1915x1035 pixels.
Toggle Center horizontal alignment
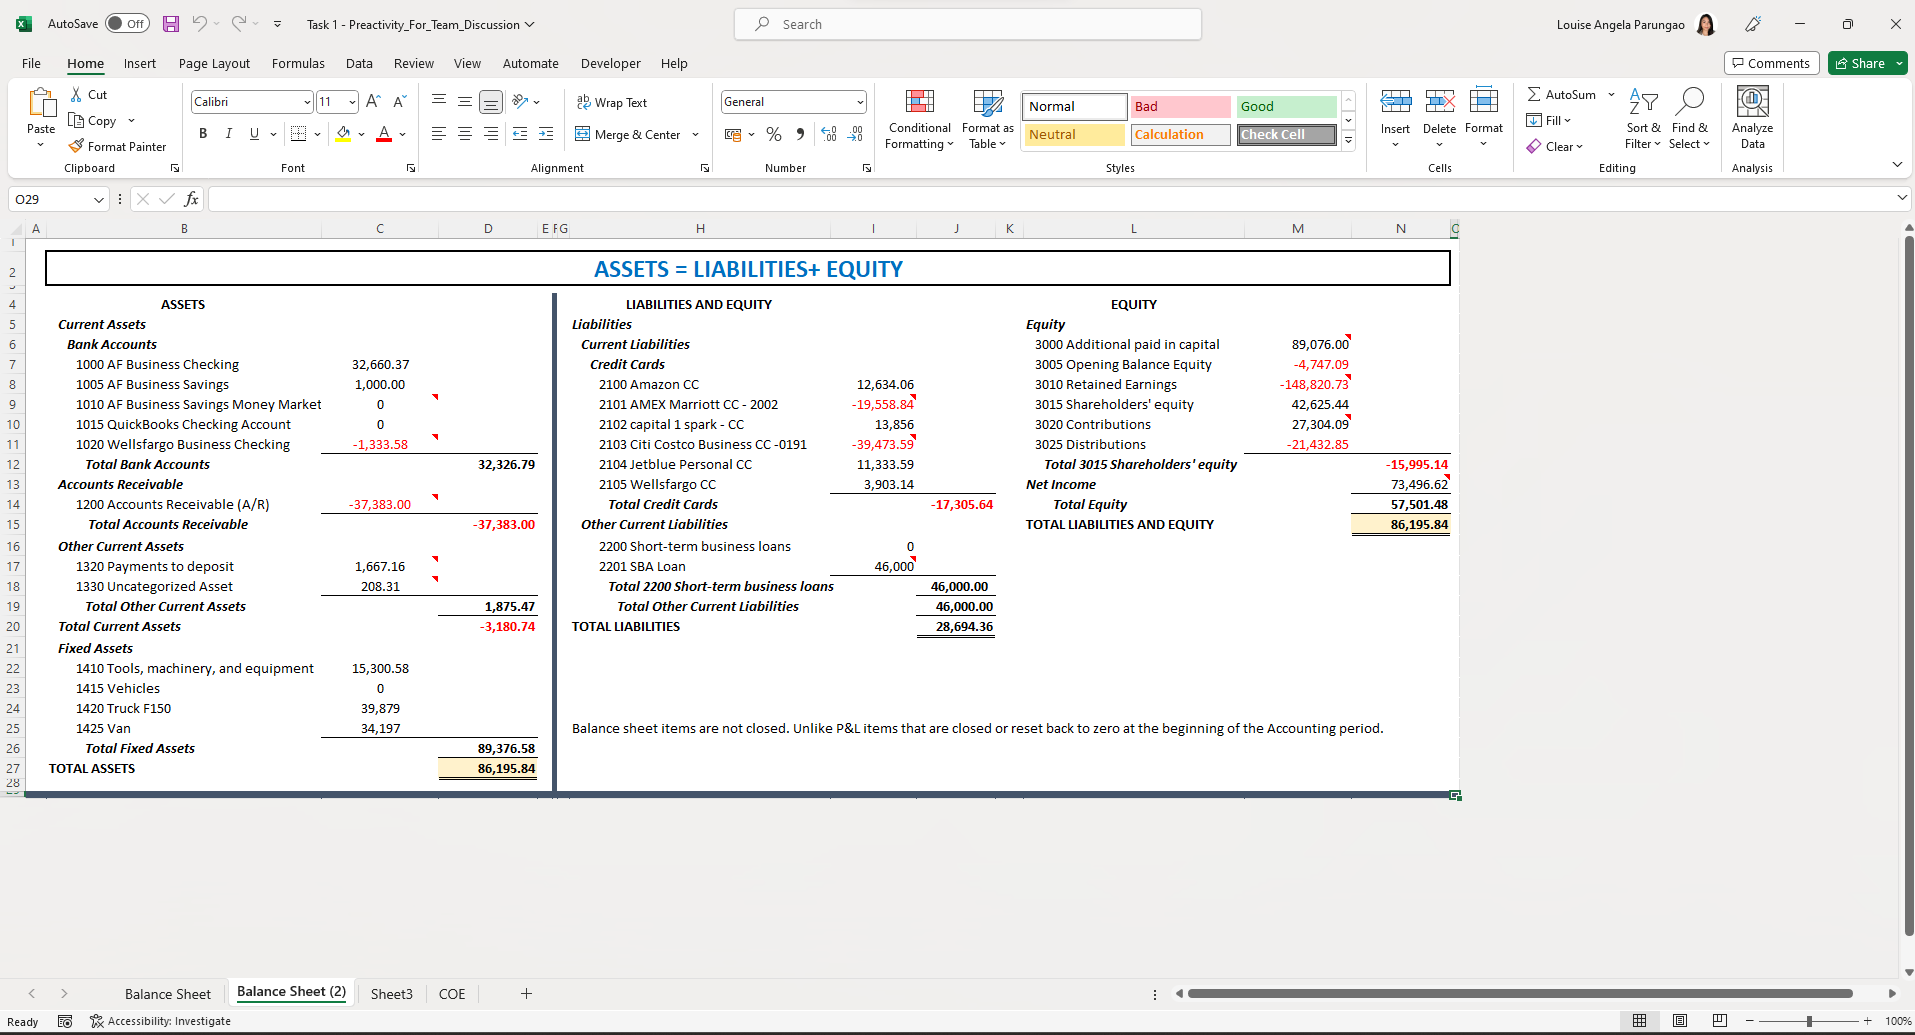[464, 134]
